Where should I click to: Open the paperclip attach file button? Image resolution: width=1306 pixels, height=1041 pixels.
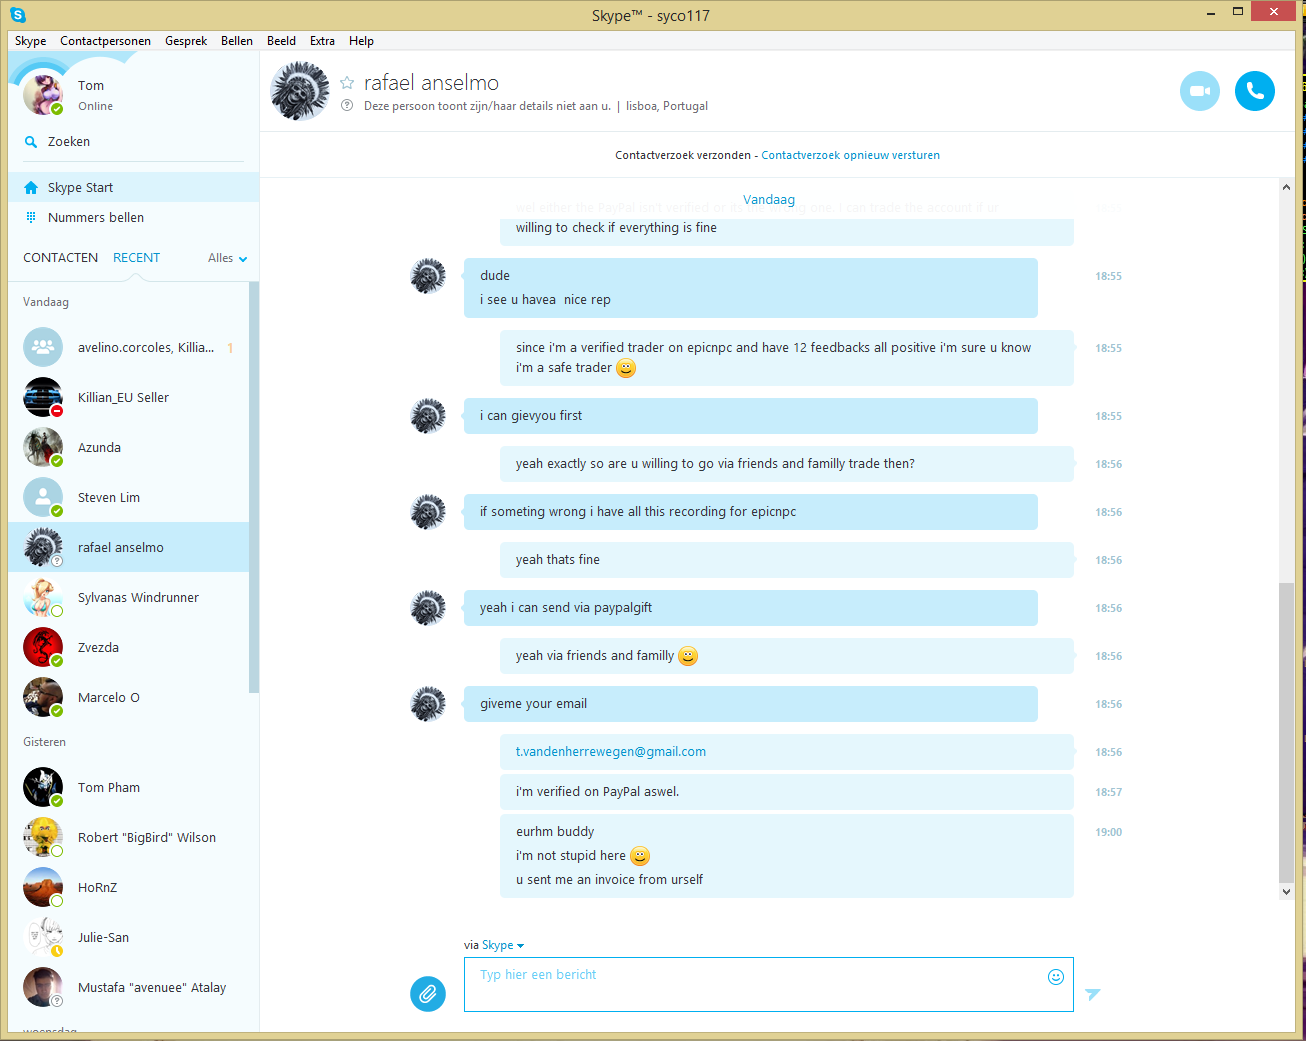pos(427,993)
